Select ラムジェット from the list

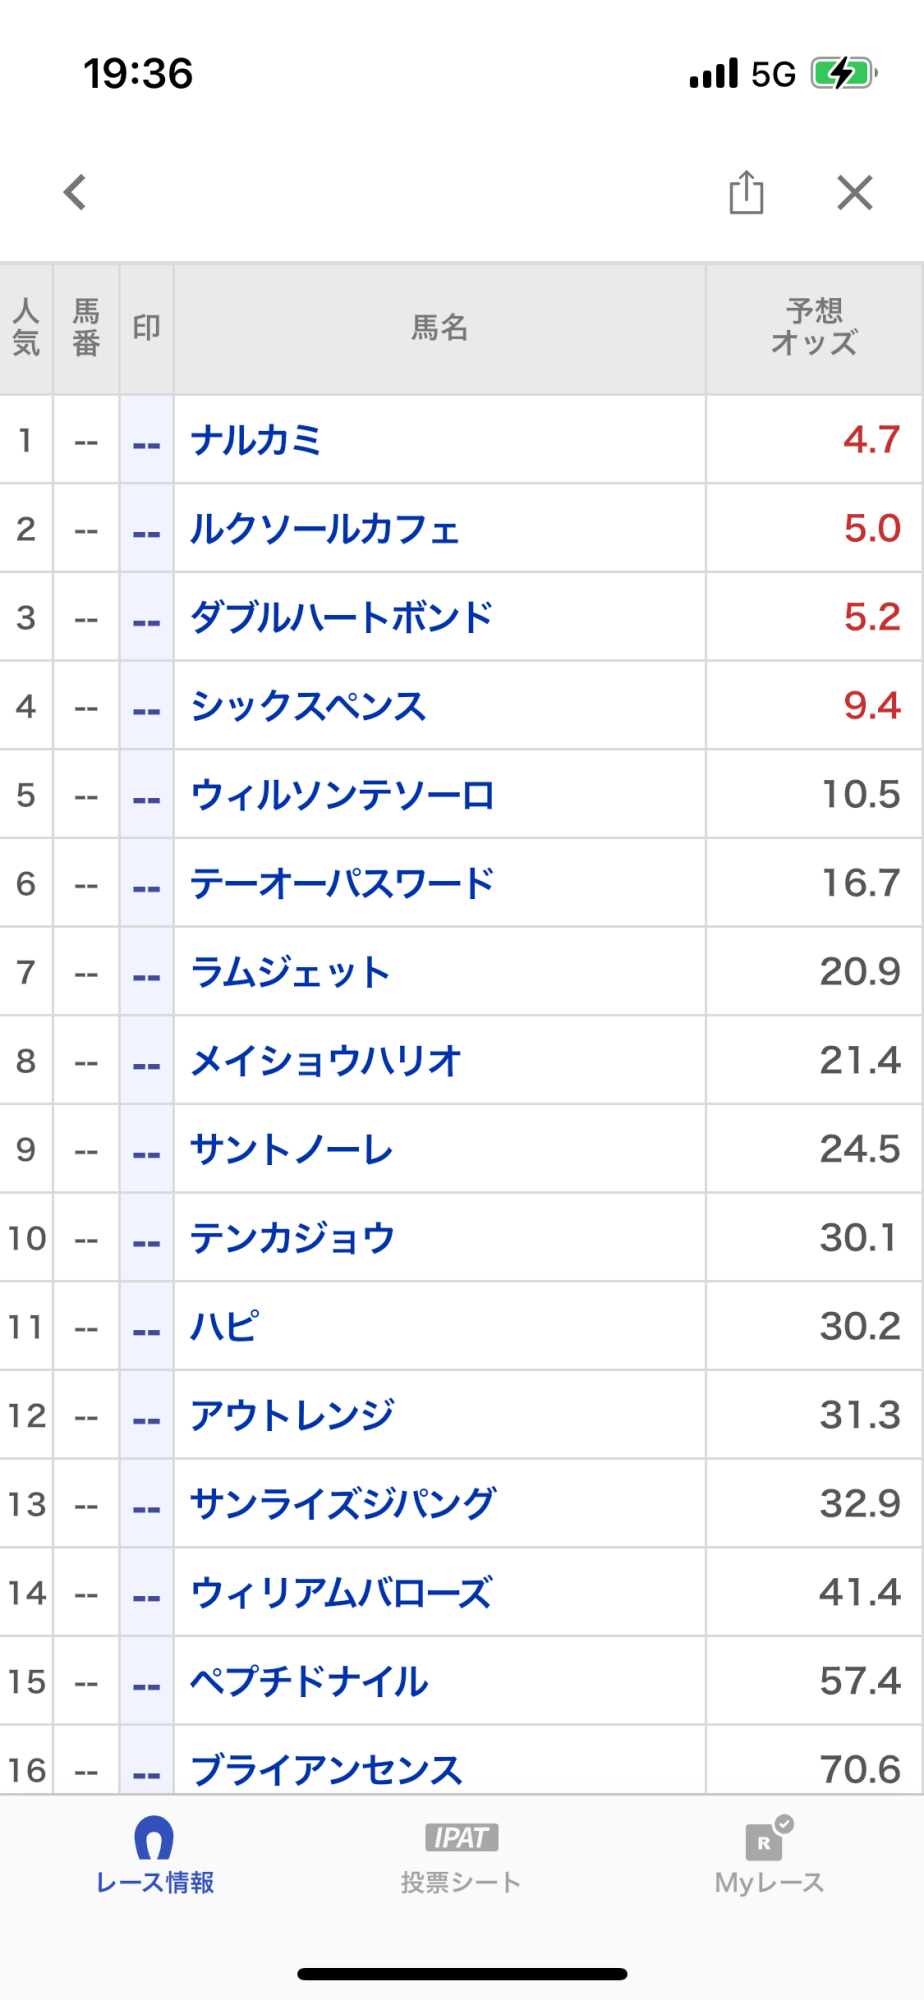[290, 972]
